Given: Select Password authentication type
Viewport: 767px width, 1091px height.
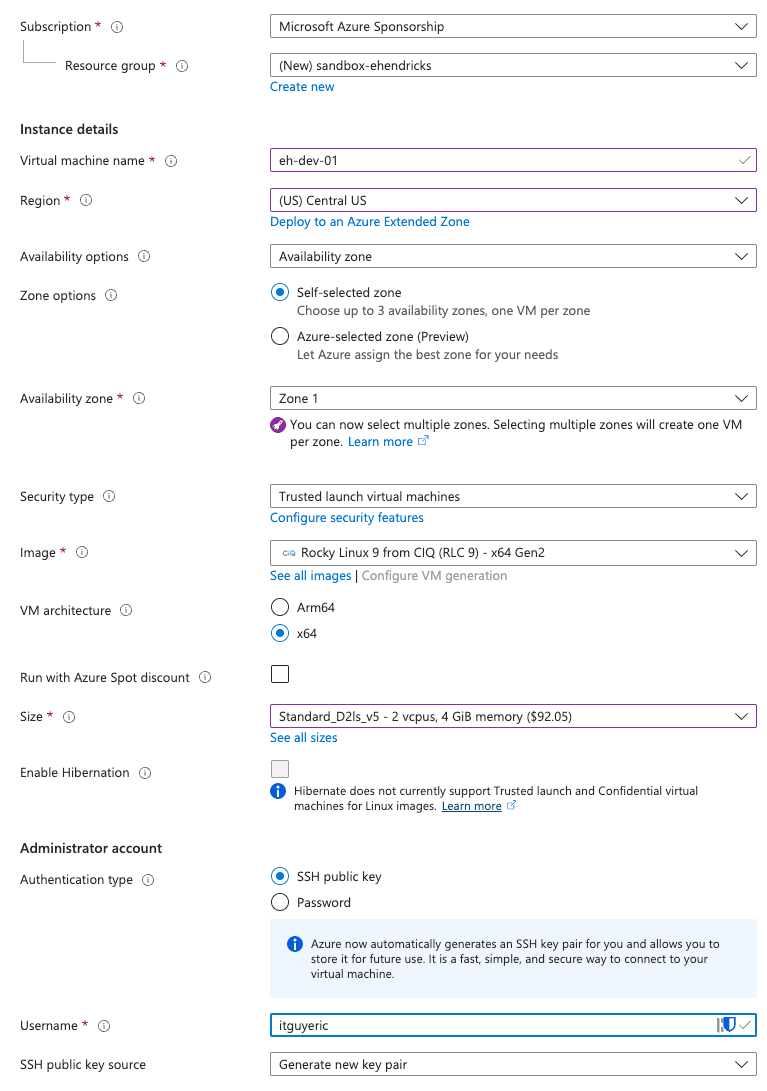Looking at the screenshot, I should click(x=280, y=903).
